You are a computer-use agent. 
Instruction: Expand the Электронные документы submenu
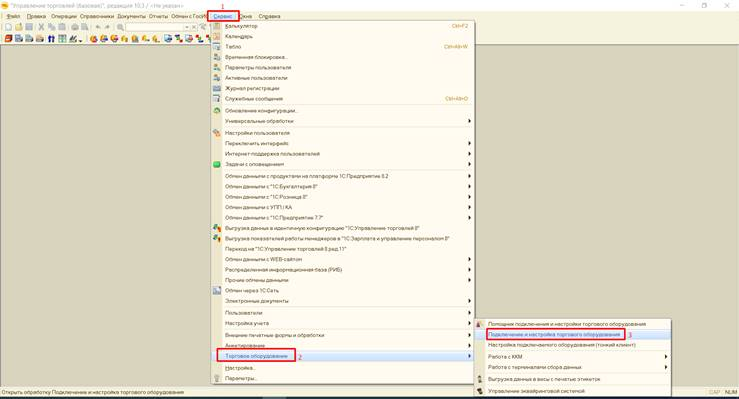[343, 301]
